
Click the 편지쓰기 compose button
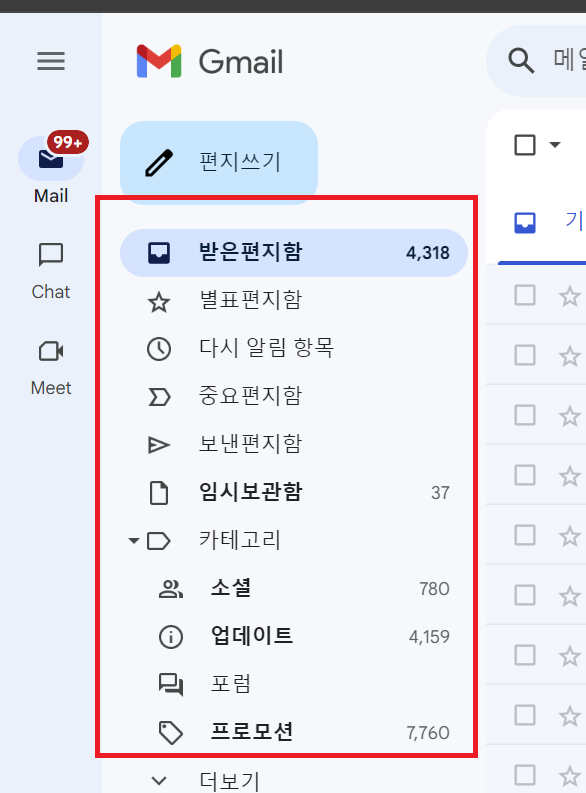(x=219, y=162)
